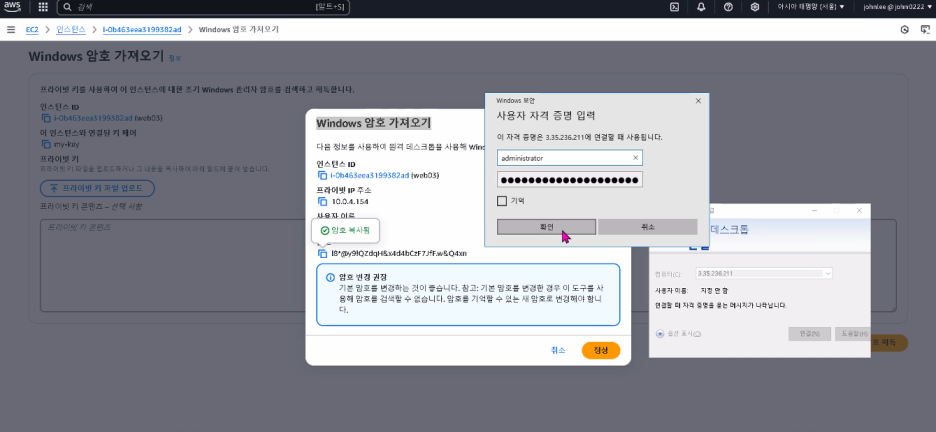Select the my-key key pair text
Screen dimensions: 936x432
(x=66, y=144)
